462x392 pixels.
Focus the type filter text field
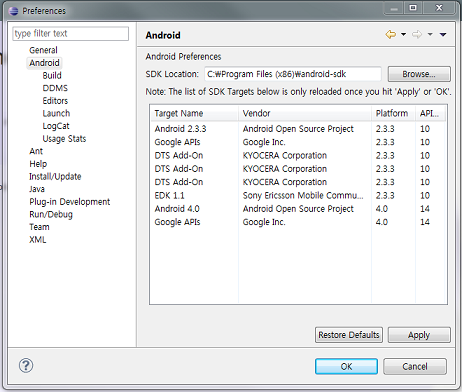click(71, 34)
